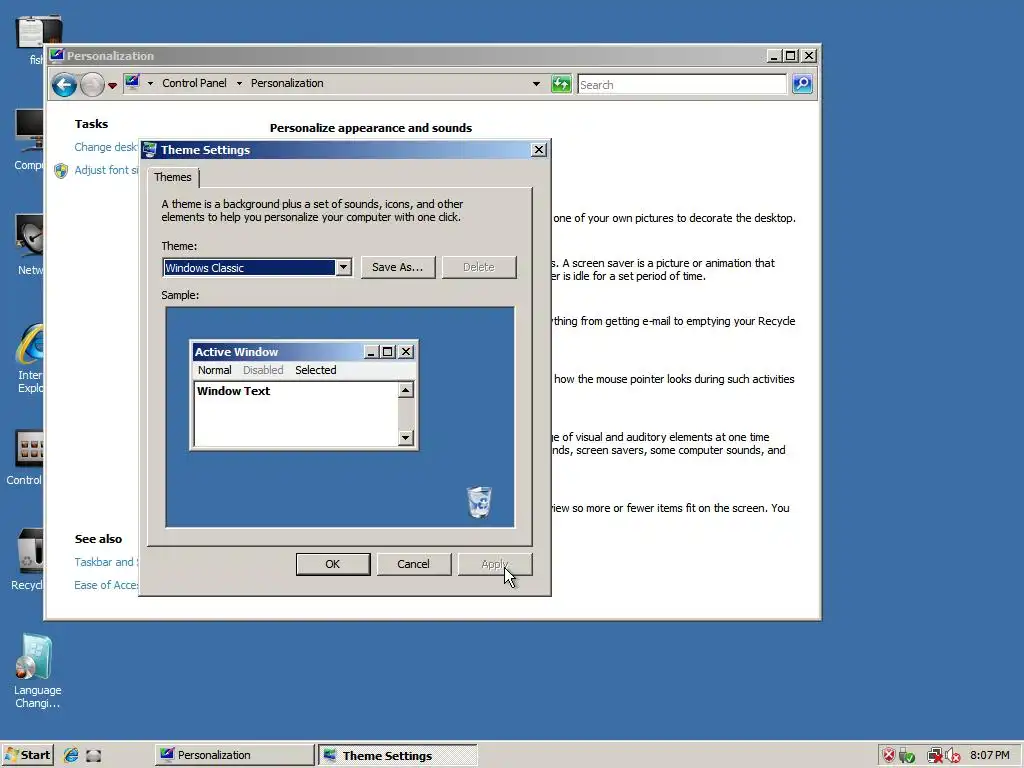Select the Control Panel desktop icon
The height and width of the screenshot is (768, 1024).
(25, 458)
